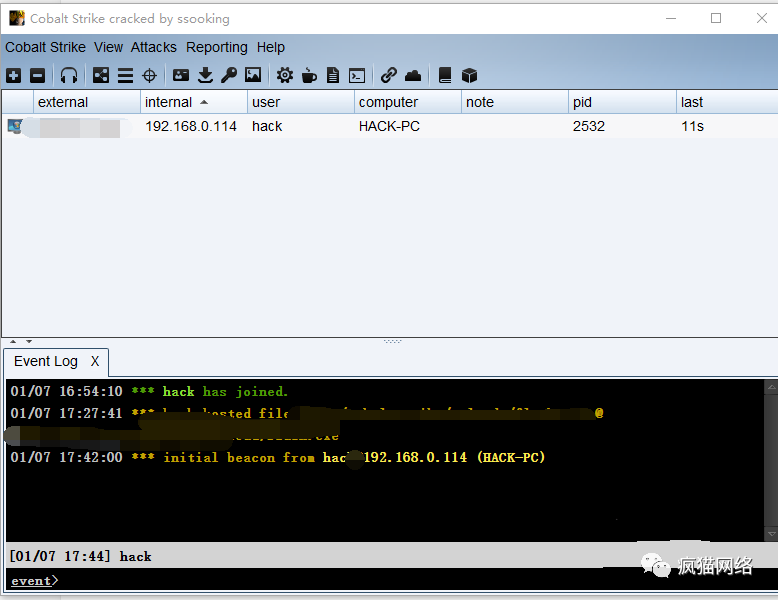Image resolution: width=778 pixels, height=600 pixels.
Task: Open Downloaded files arrow icon
Action: pyautogui.click(x=205, y=75)
